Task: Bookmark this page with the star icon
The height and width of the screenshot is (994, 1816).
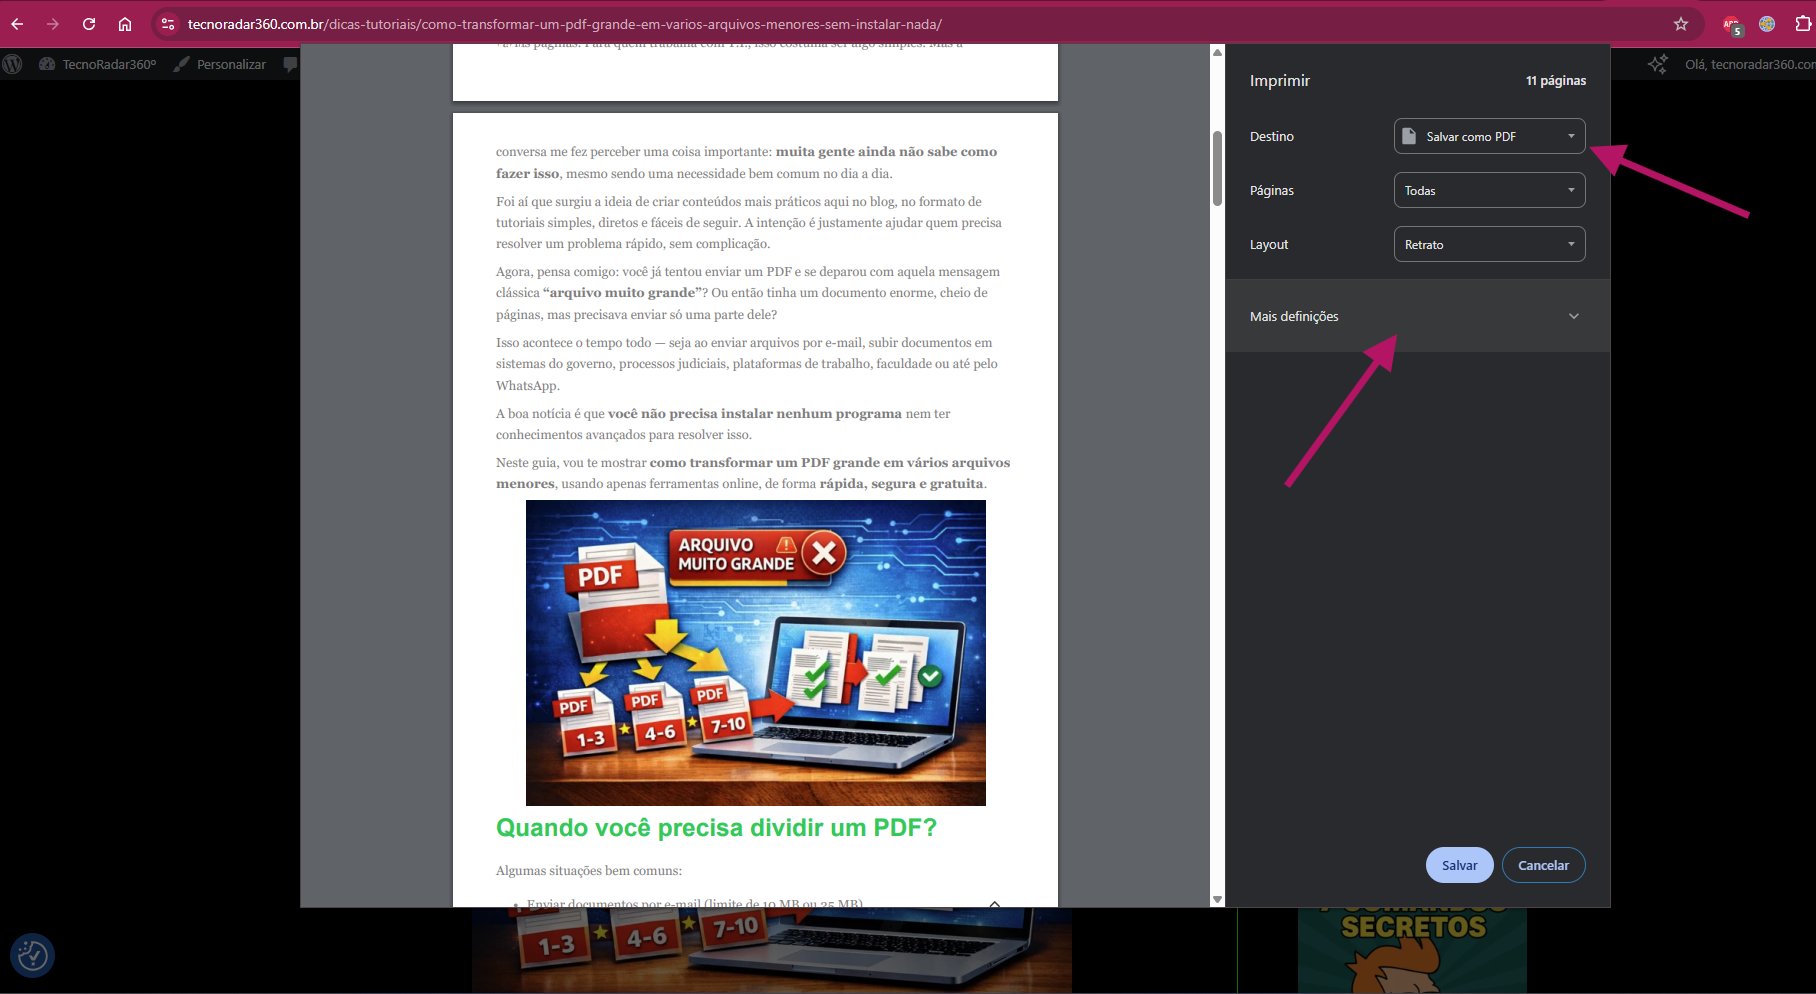Action: click(x=1681, y=24)
